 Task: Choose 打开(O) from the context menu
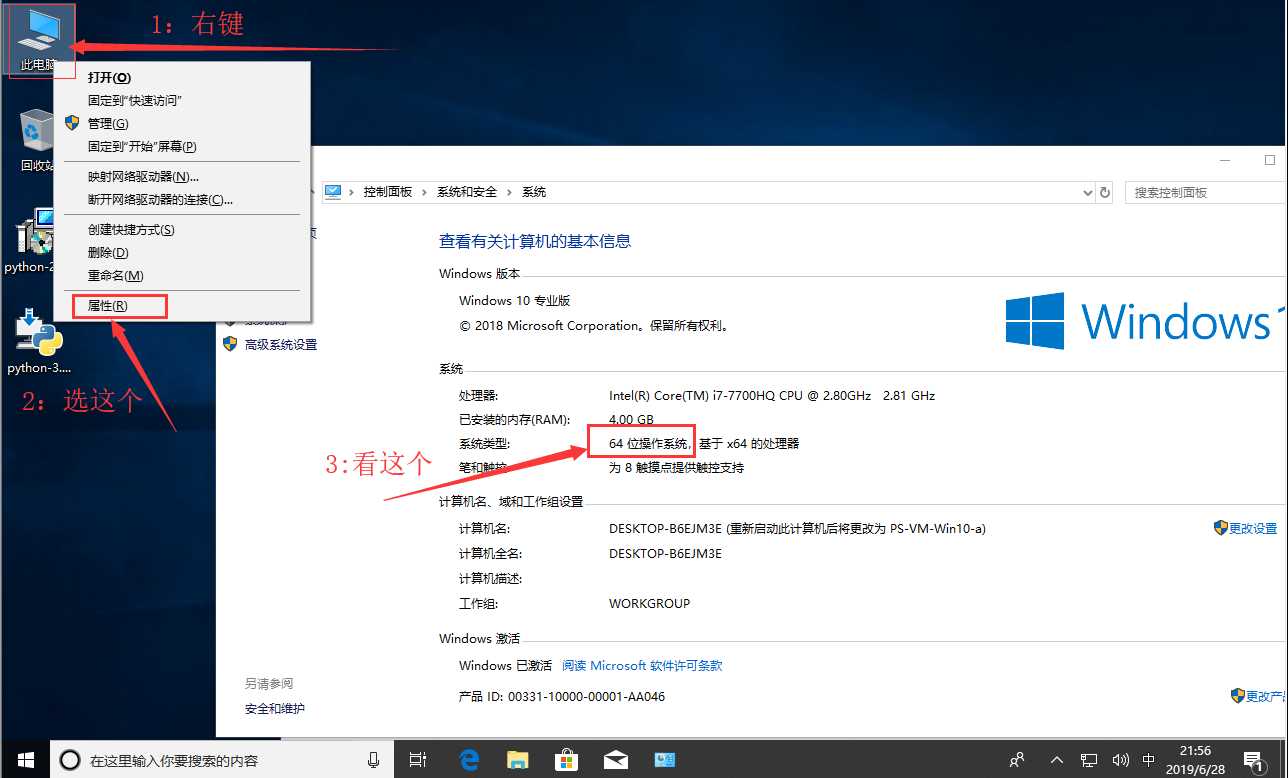click(x=181, y=77)
